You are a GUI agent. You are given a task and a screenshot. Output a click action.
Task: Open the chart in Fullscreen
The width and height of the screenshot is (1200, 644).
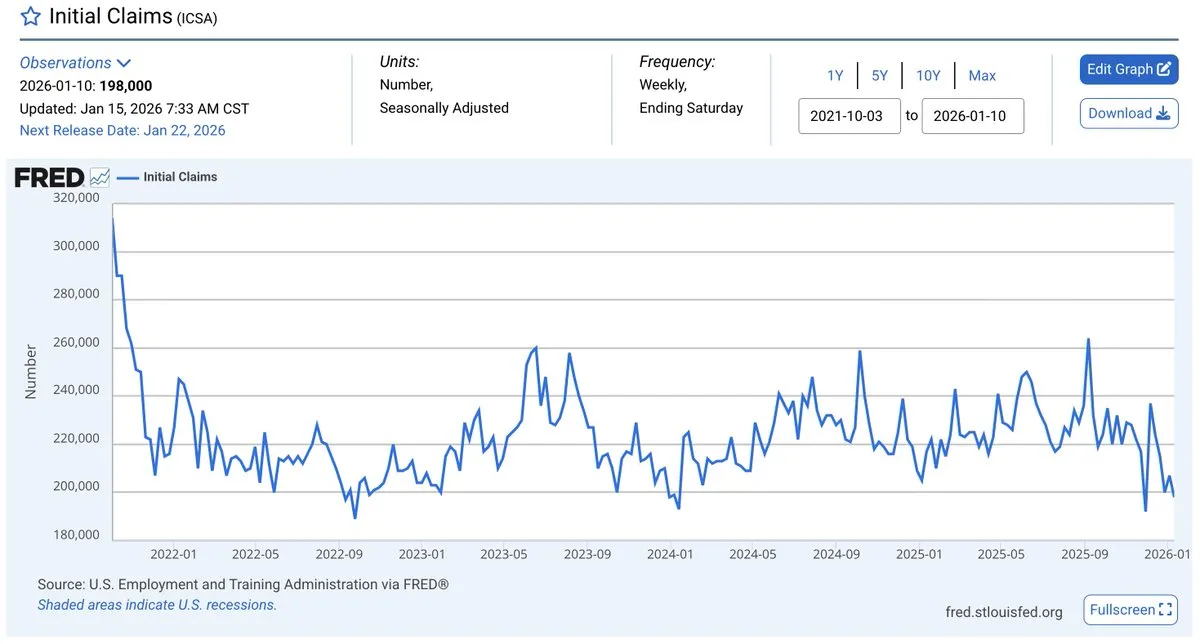pos(1129,609)
